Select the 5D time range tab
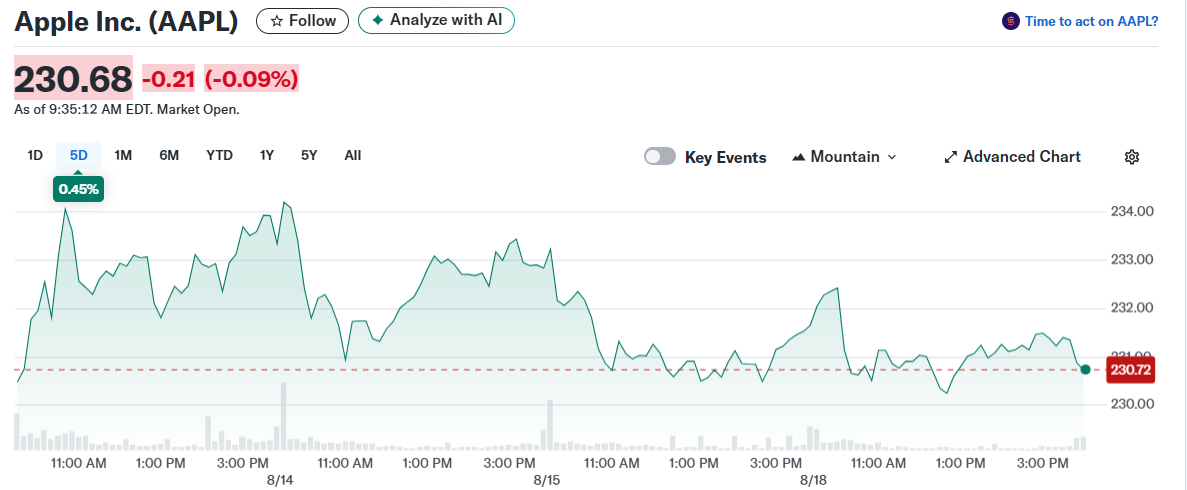The image size is (1187, 490). (79, 155)
